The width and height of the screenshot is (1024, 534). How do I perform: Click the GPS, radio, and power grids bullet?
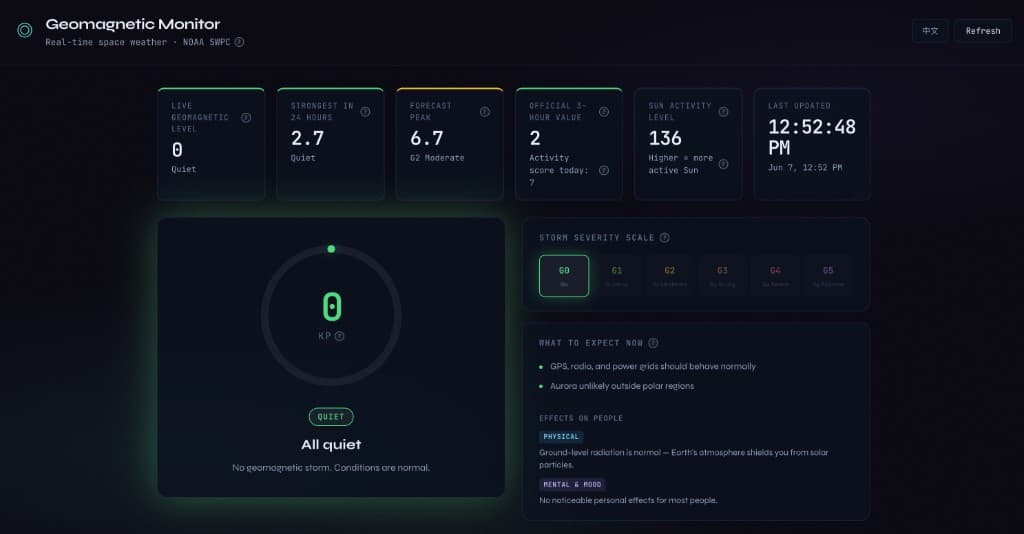[x=652, y=366]
